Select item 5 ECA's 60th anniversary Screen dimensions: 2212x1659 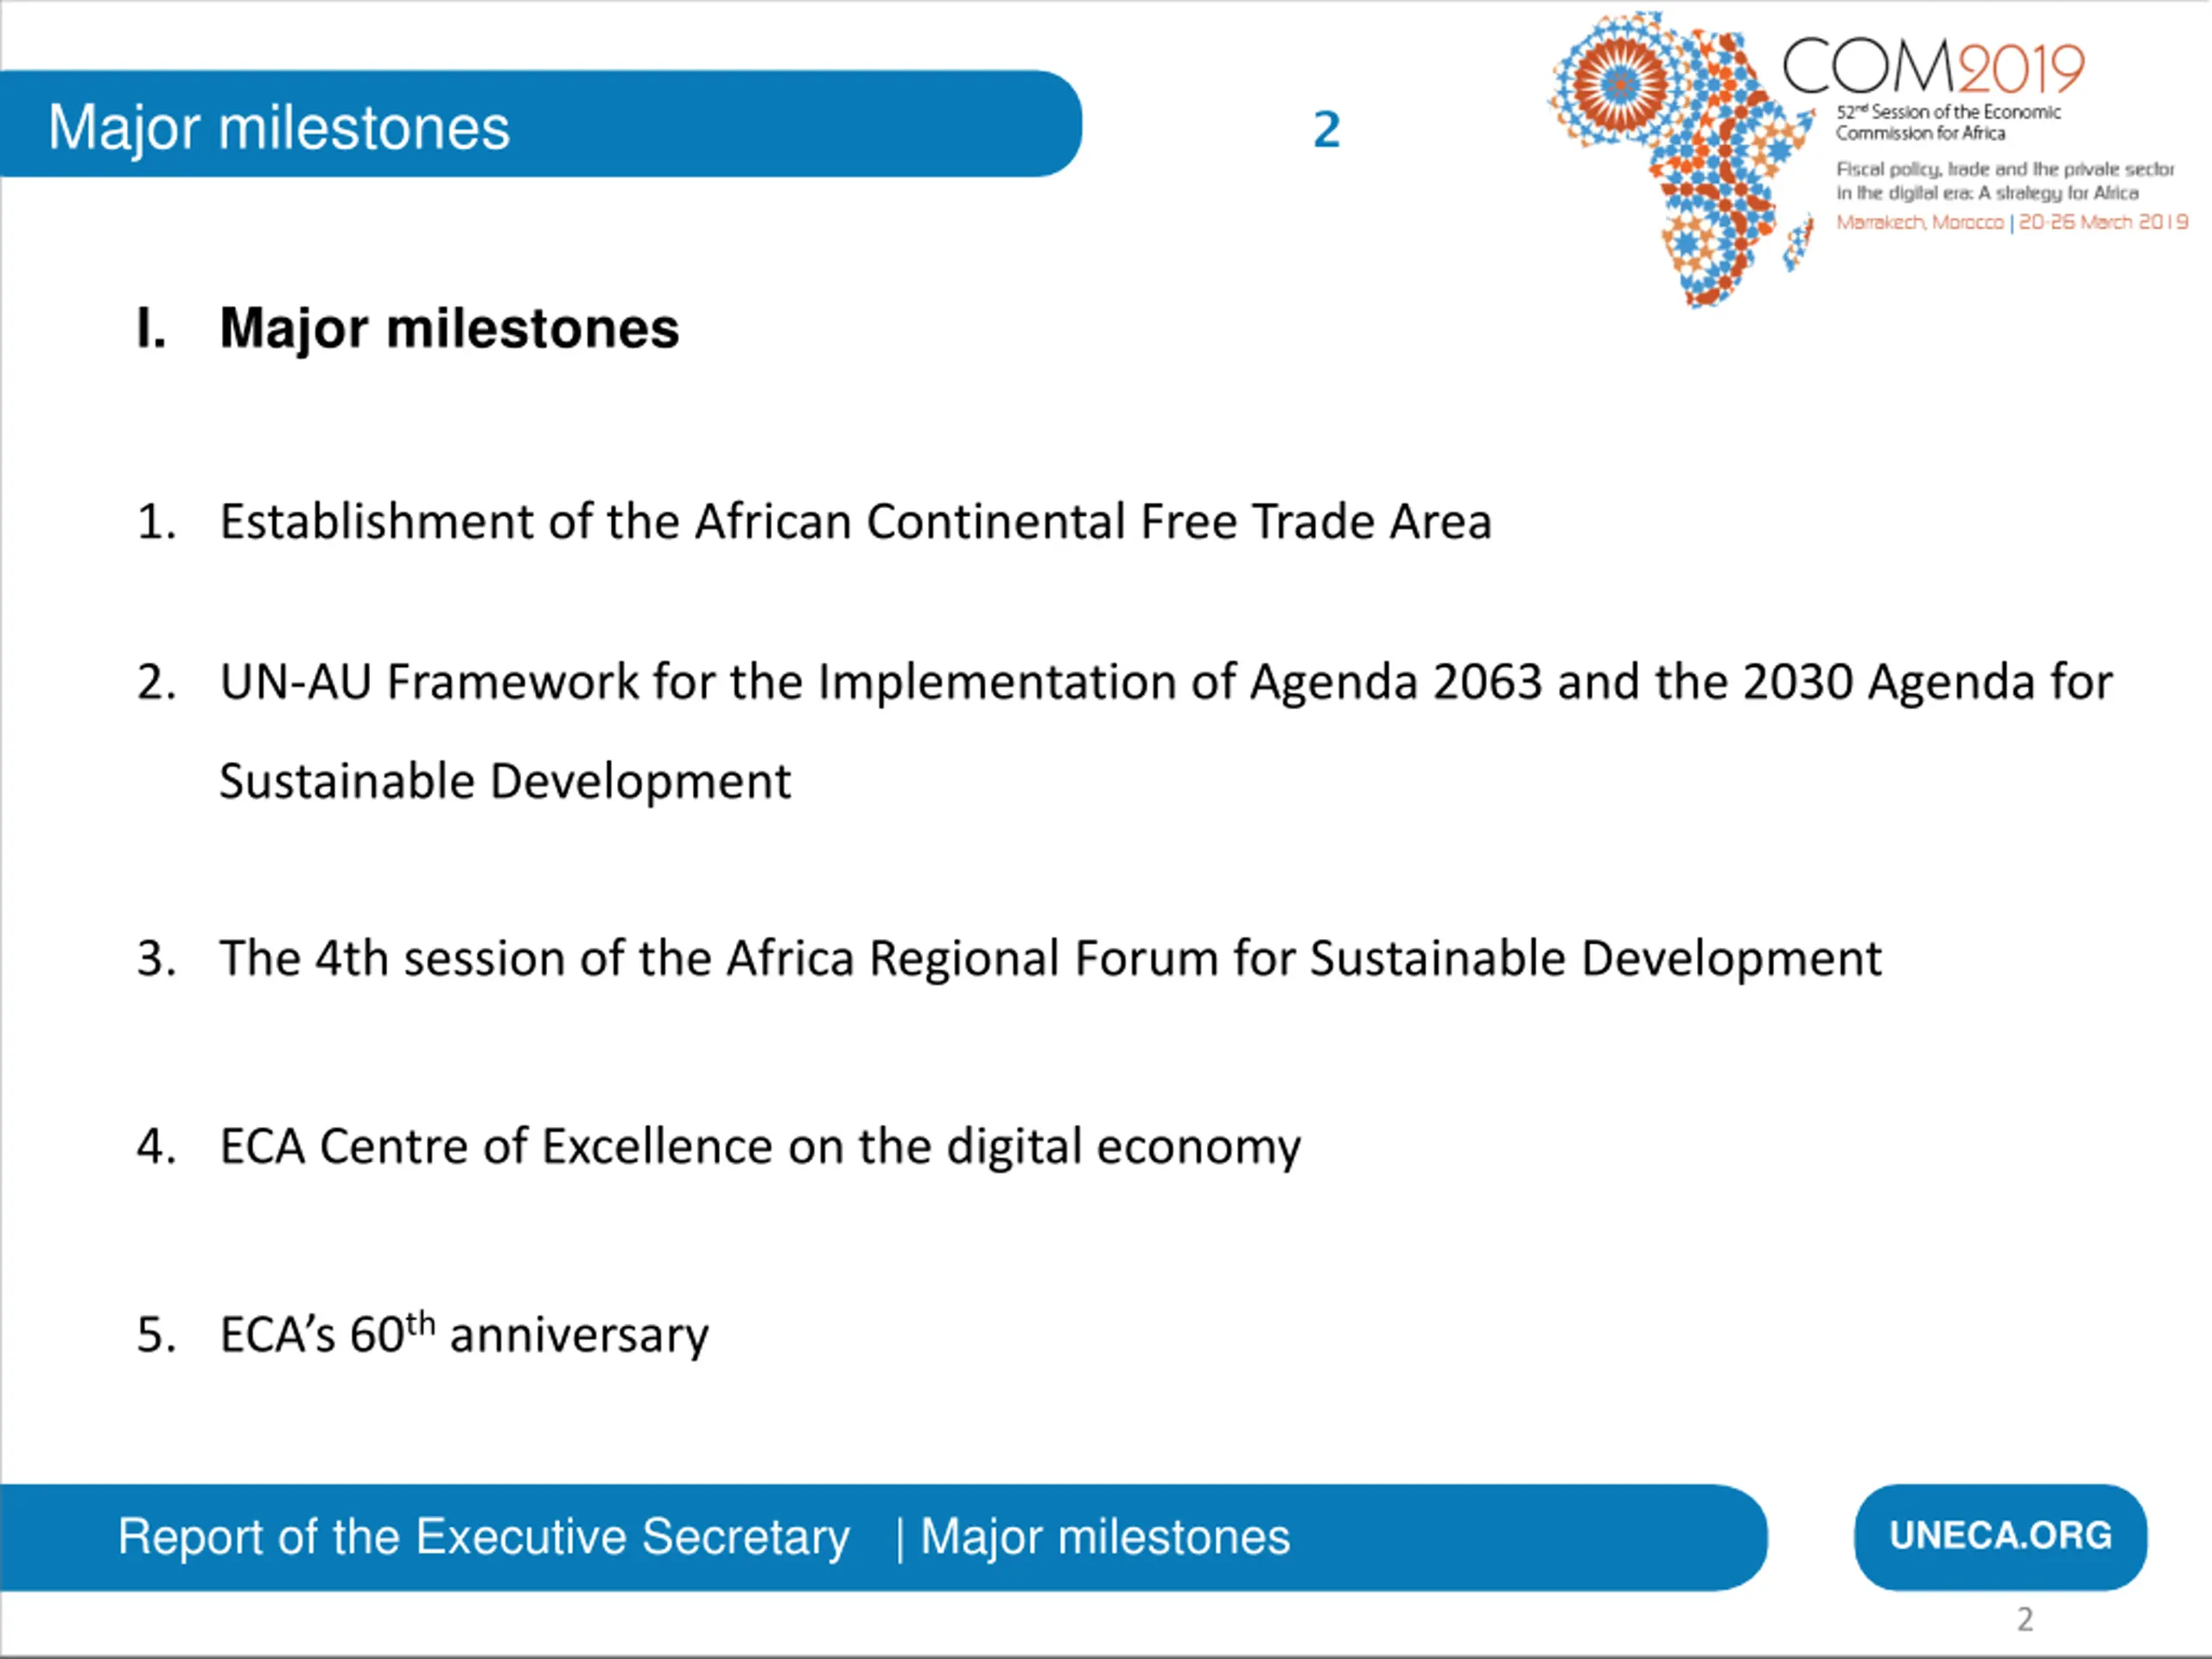point(422,1333)
